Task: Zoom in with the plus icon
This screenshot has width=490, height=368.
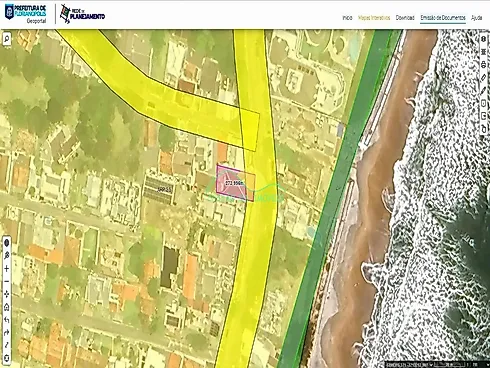Action: point(6,268)
